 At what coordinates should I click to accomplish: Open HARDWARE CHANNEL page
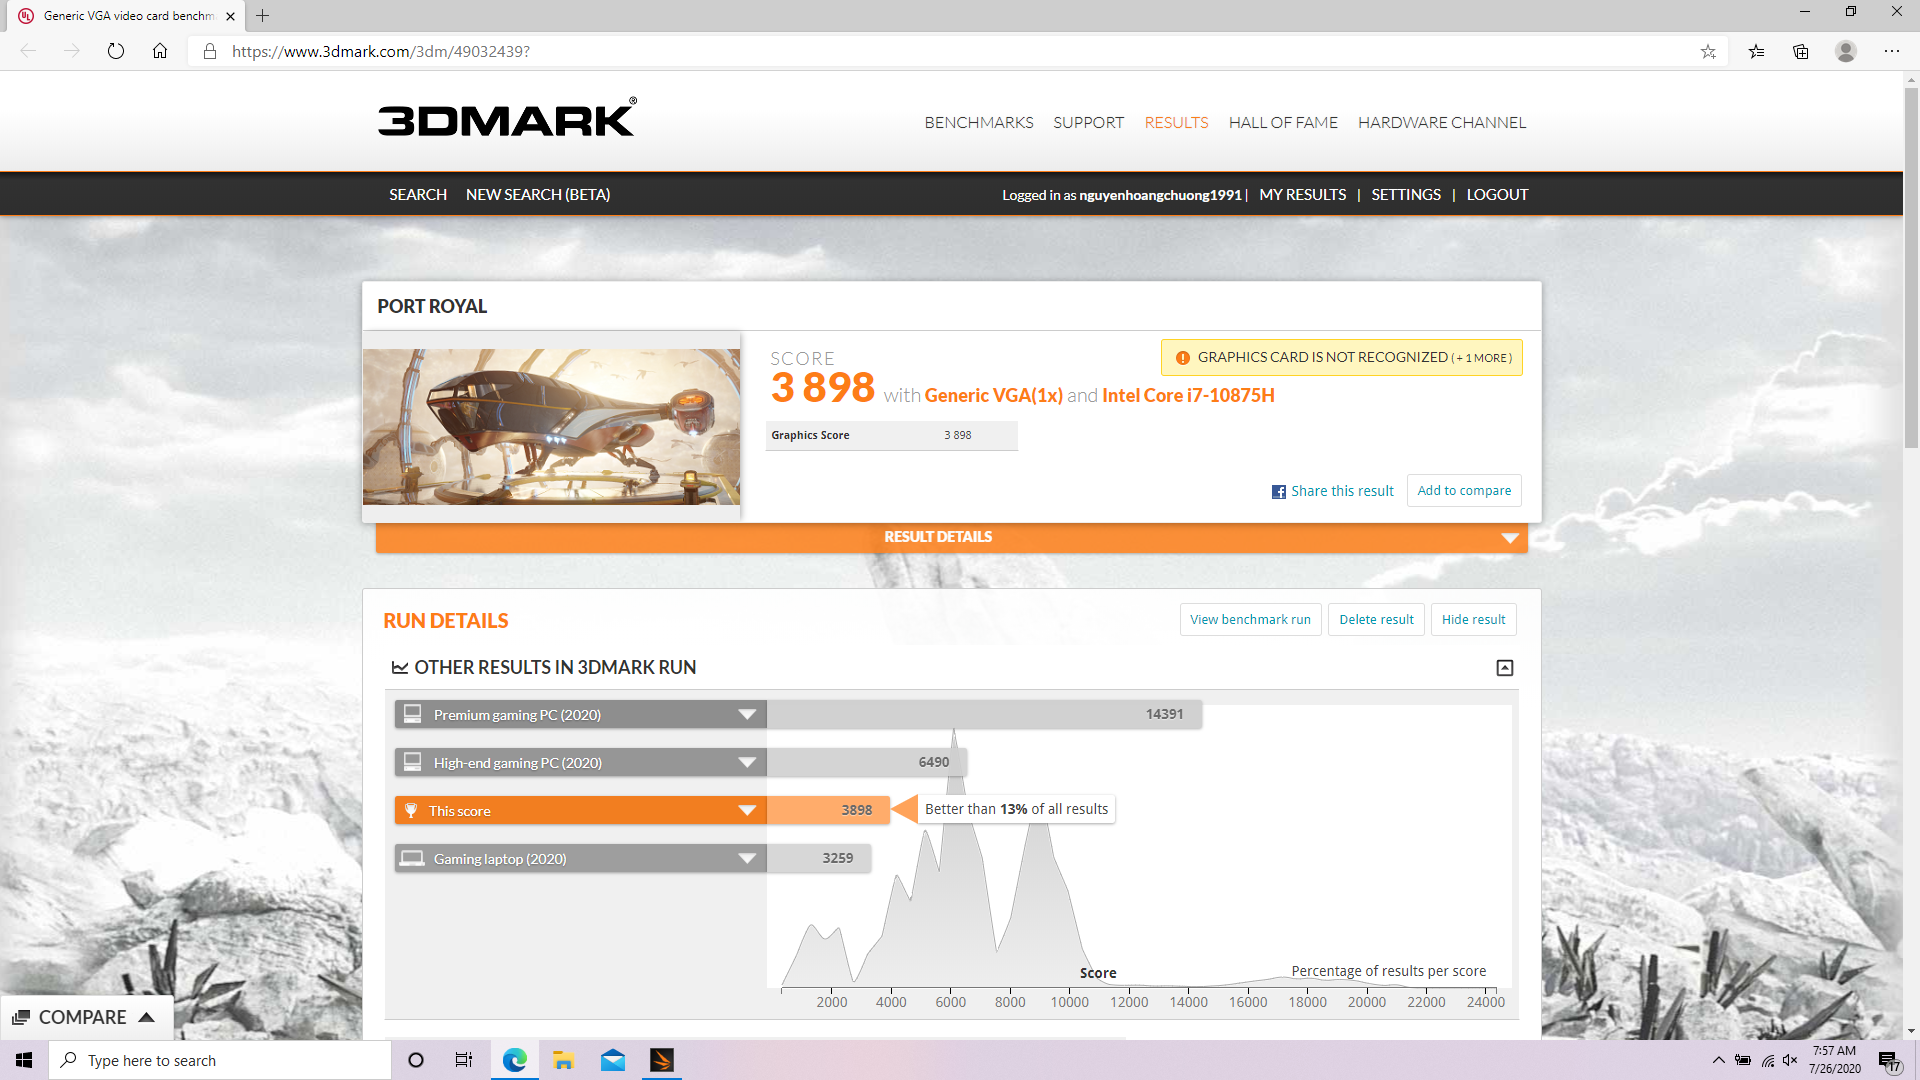[x=1442, y=122]
